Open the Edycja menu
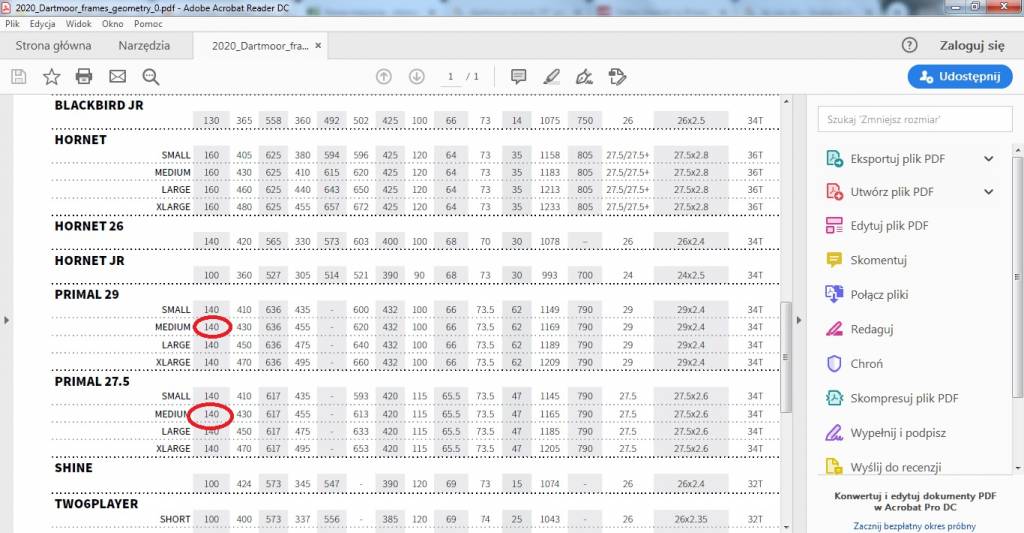The image size is (1024, 533). (x=42, y=24)
